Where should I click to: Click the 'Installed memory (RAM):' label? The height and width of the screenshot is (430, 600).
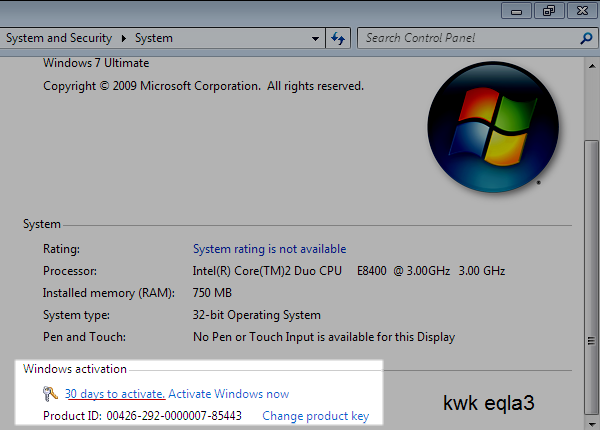pos(109,293)
